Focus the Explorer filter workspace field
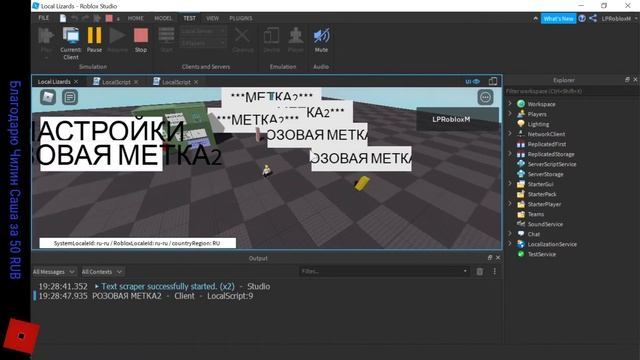Image resolution: width=640 pixels, height=360 pixels. 571,91
